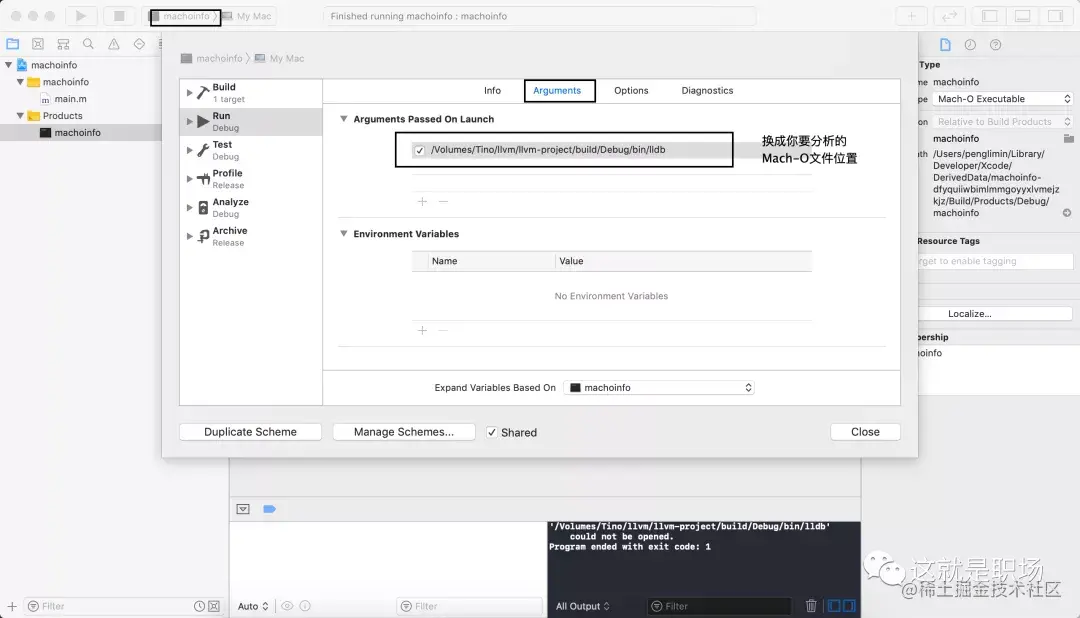Viewport: 1080px width, 618px height.
Task: Expand the Run scheme action
Action: point(189,121)
